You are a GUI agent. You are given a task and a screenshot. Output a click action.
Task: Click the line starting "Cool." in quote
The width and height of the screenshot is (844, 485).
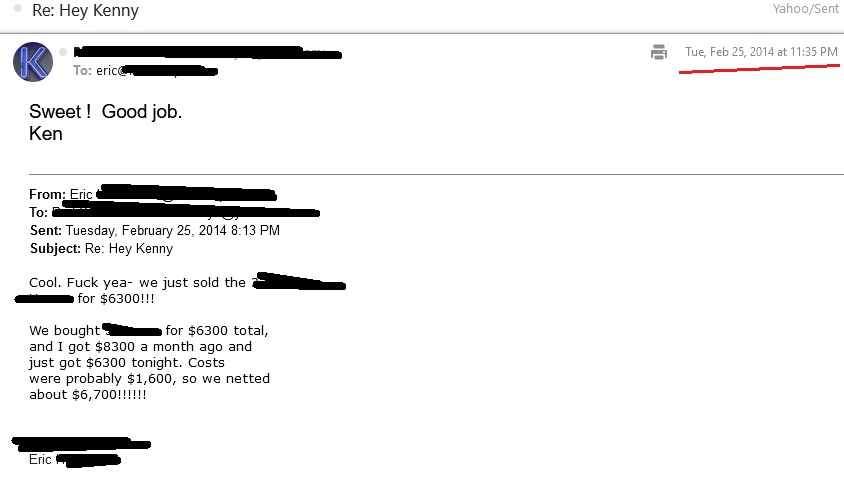137,282
